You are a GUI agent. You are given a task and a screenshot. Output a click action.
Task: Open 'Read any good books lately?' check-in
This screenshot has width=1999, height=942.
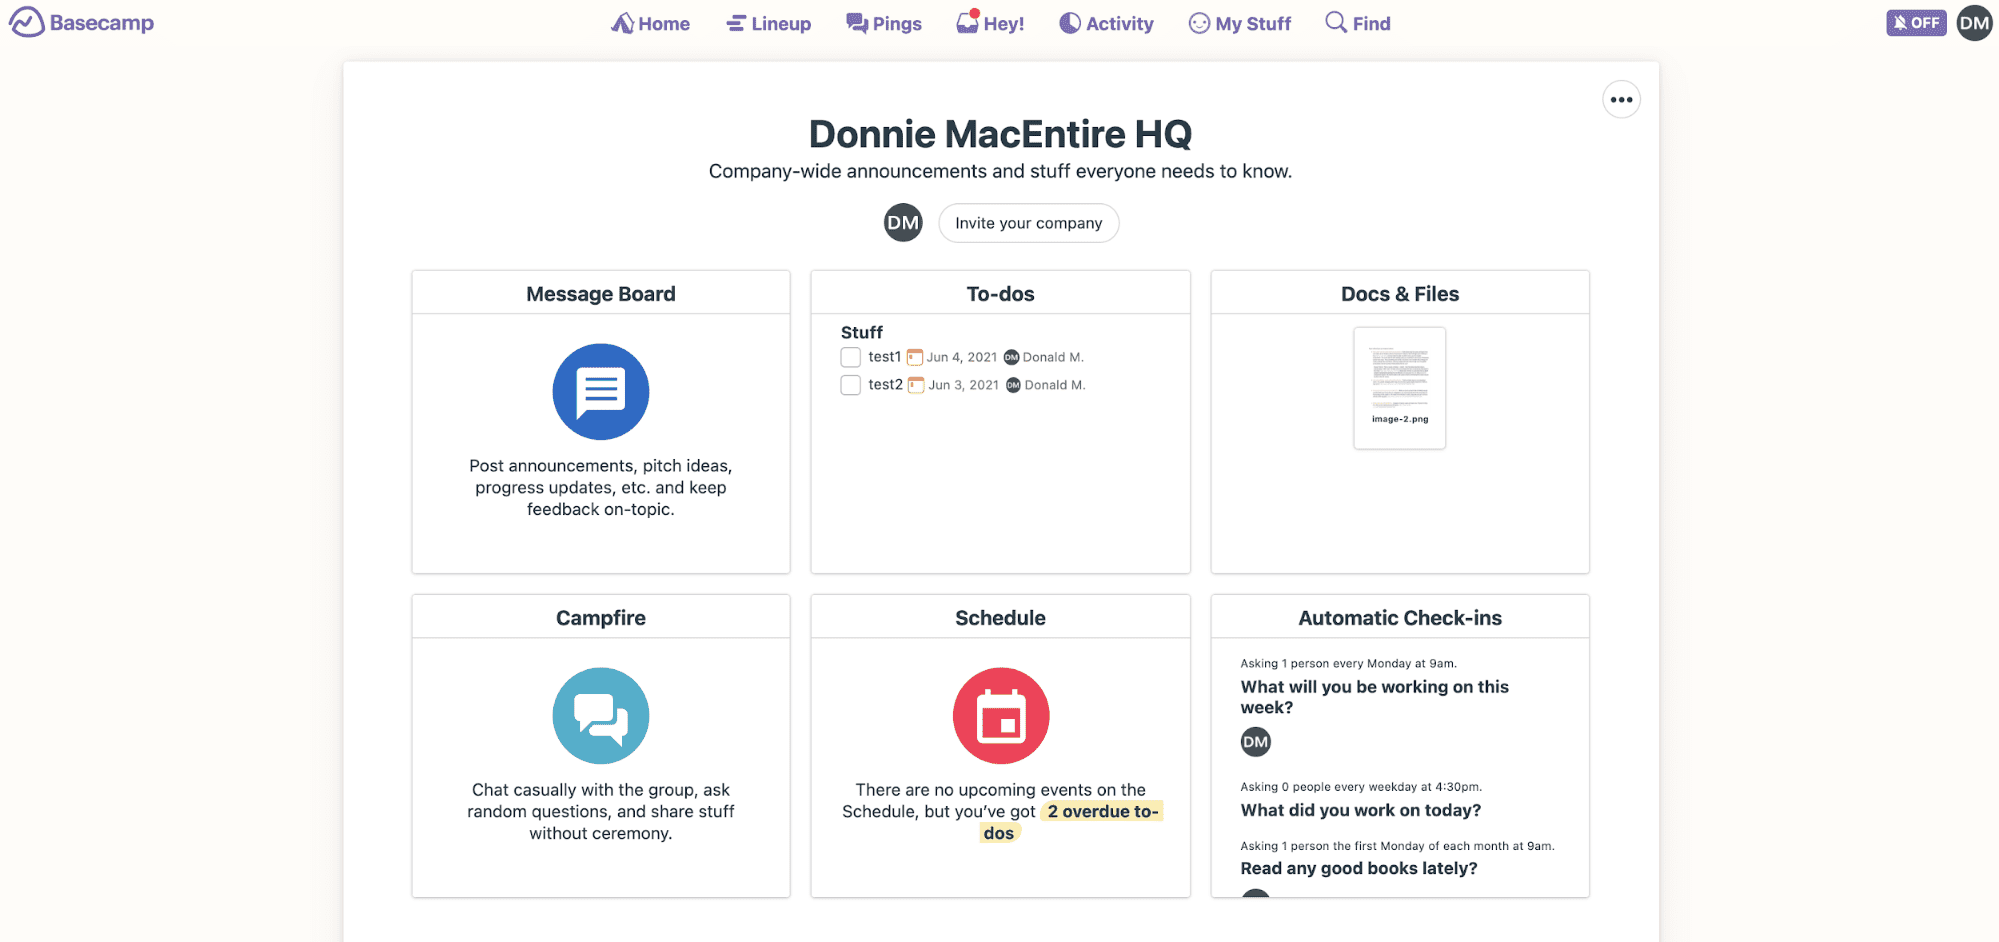[x=1359, y=868]
